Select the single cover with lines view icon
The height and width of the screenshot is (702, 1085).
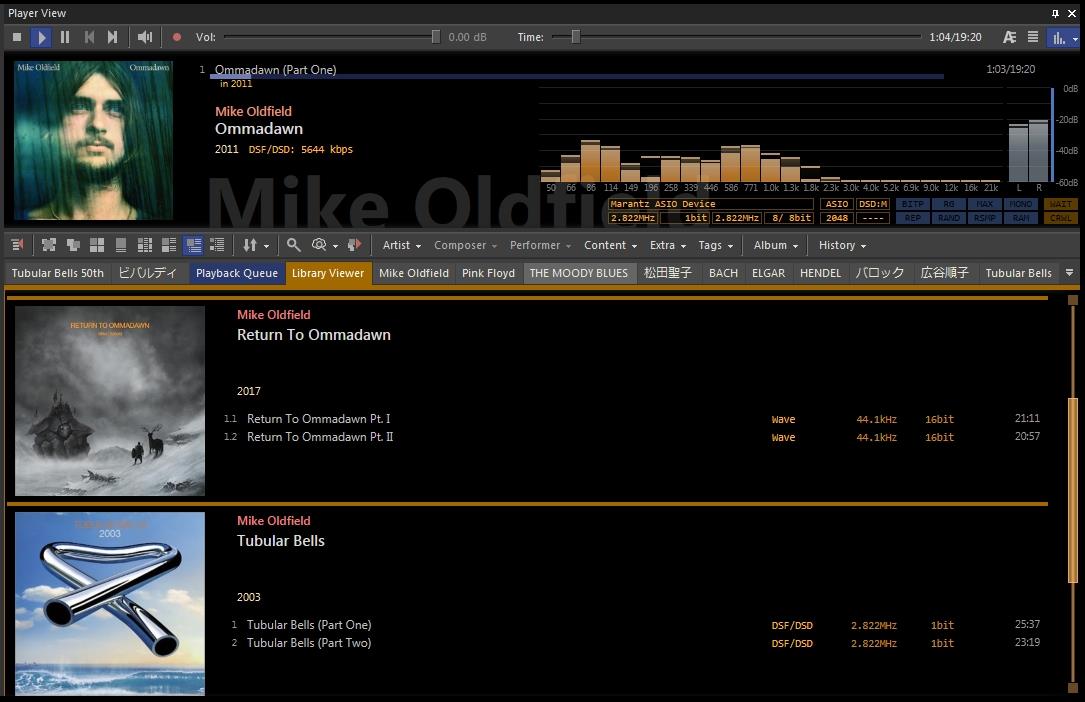point(121,245)
